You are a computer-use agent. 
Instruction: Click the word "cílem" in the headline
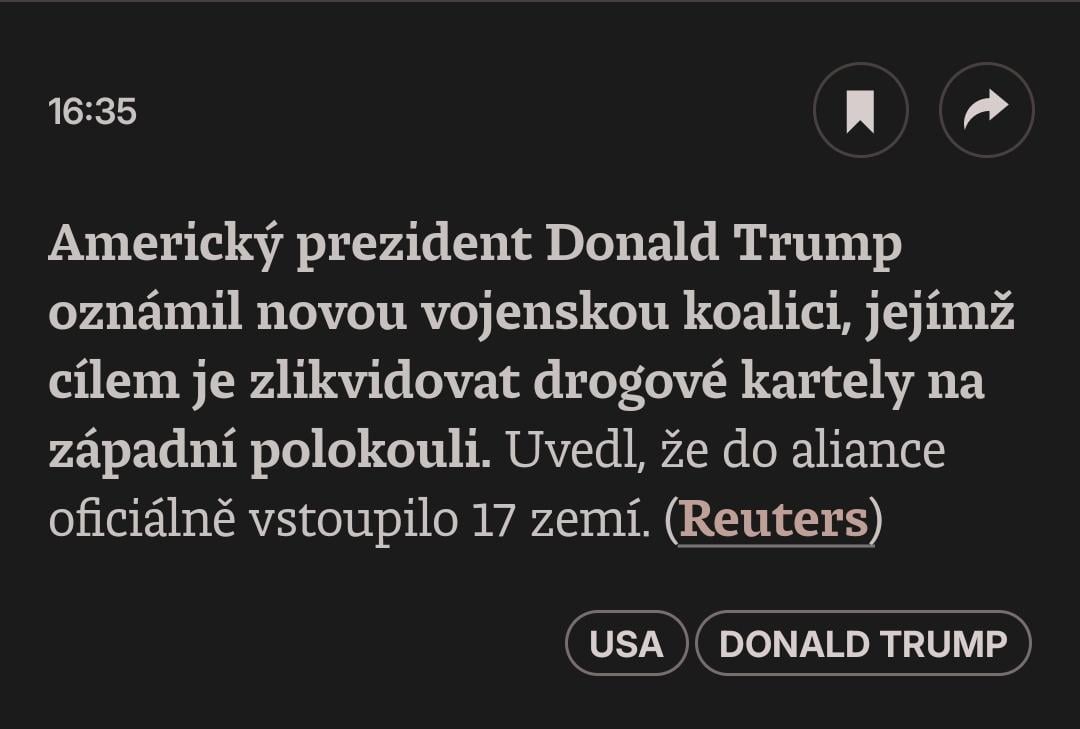[x=107, y=382]
